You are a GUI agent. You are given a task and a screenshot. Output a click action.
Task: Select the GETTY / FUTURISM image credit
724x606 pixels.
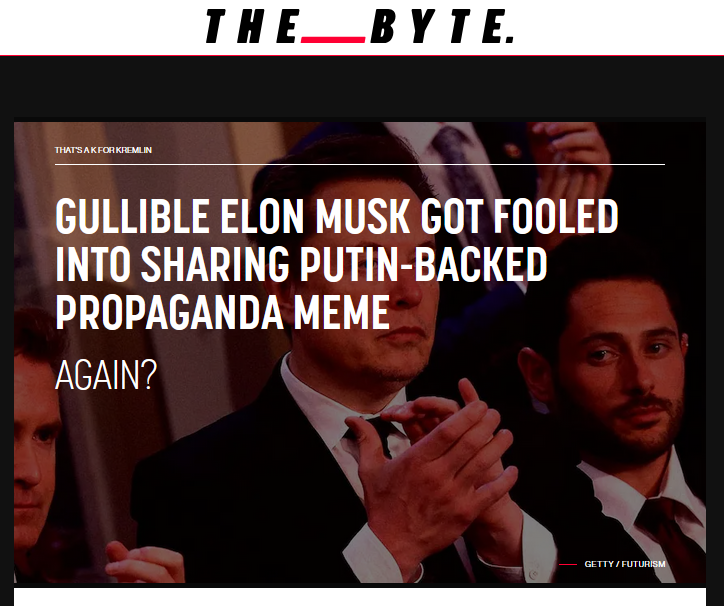(x=625, y=564)
